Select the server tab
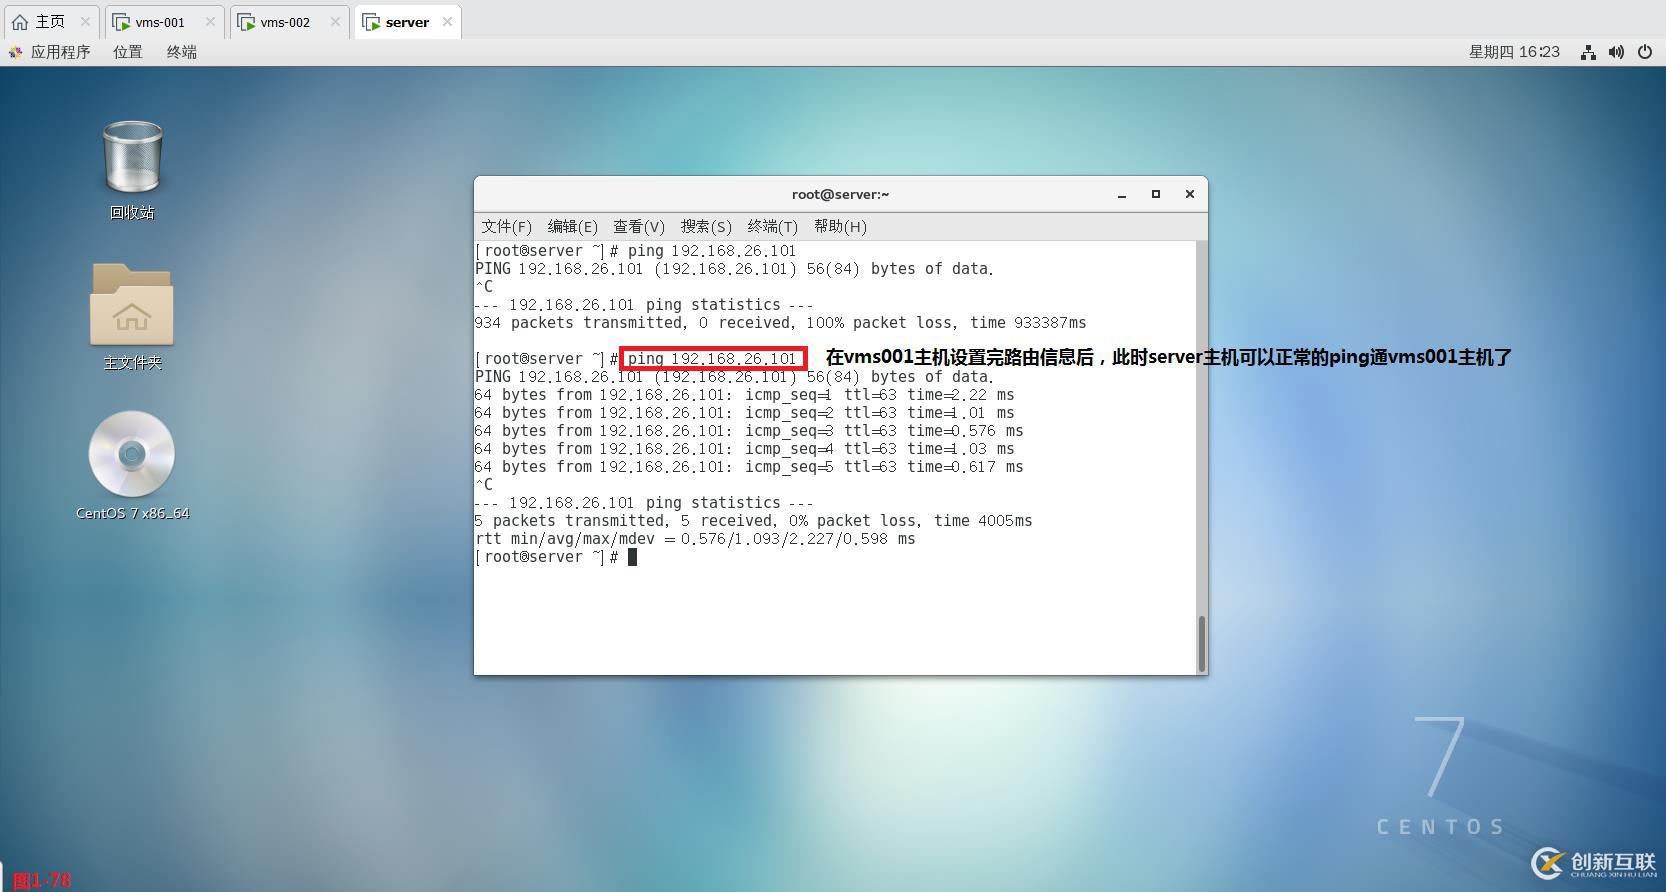The height and width of the screenshot is (892, 1666). pos(407,22)
